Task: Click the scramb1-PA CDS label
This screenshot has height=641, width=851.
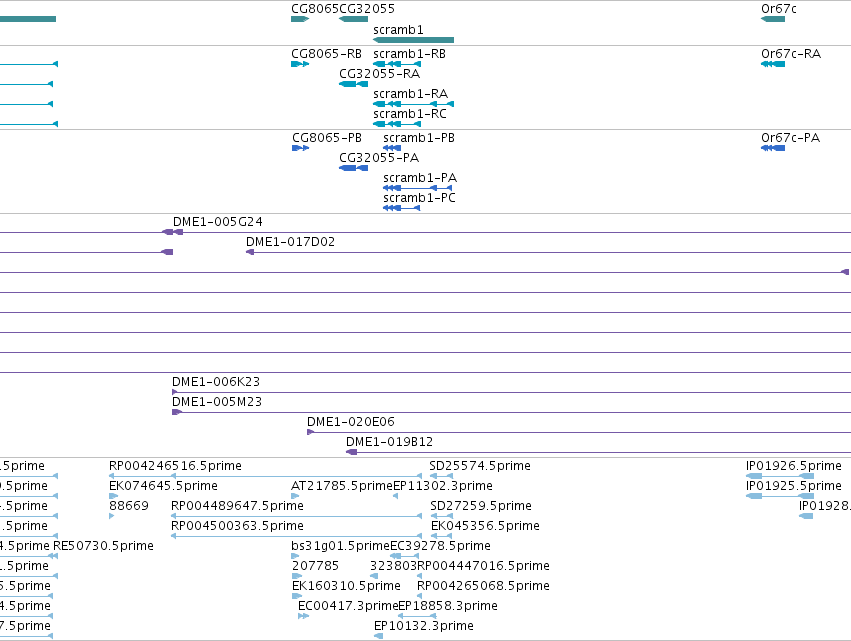Action: coord(420,178)
